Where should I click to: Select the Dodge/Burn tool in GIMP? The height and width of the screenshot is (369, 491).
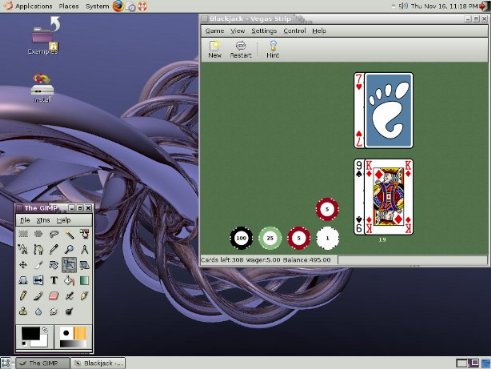point(69,311)
